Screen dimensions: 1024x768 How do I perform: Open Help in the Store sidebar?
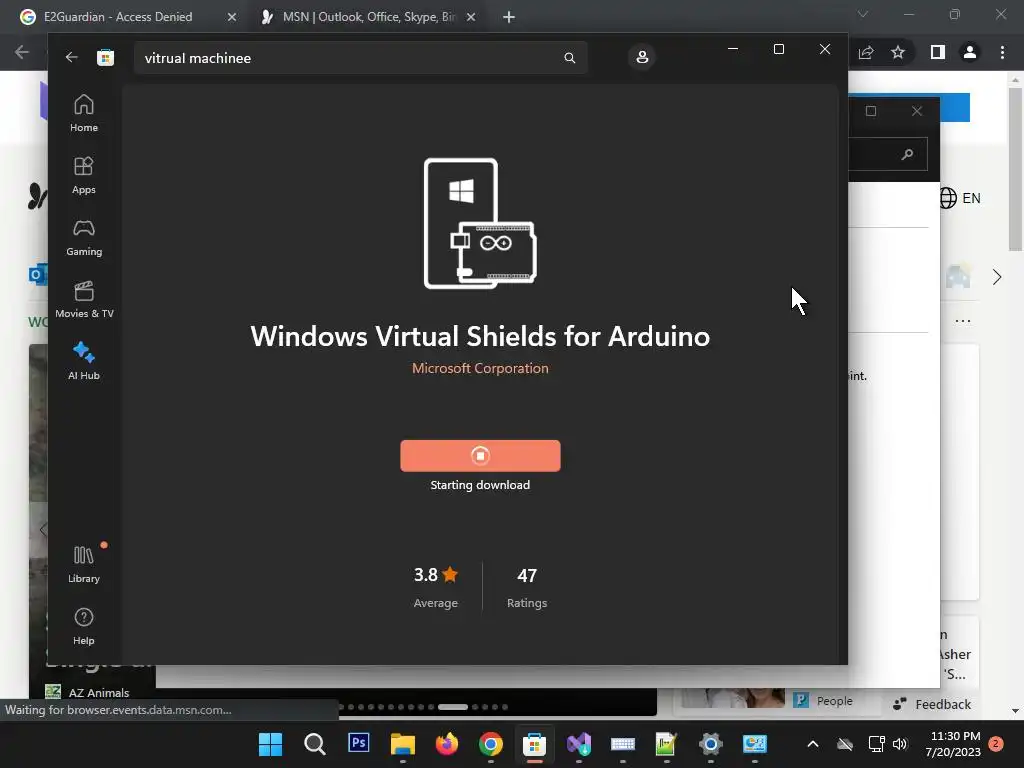pyautogui.click(x=84, y=627)
